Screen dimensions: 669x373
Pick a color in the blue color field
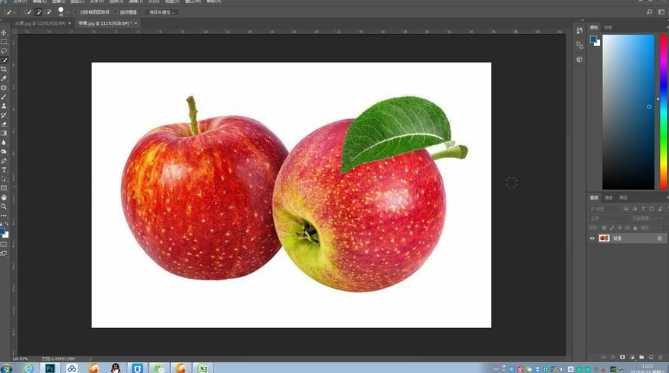[x=628, y=112]
